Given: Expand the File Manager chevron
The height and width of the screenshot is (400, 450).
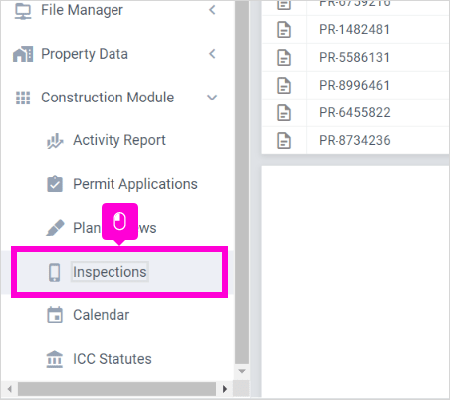Looking at the screenshot, I should tap(212, 10).
